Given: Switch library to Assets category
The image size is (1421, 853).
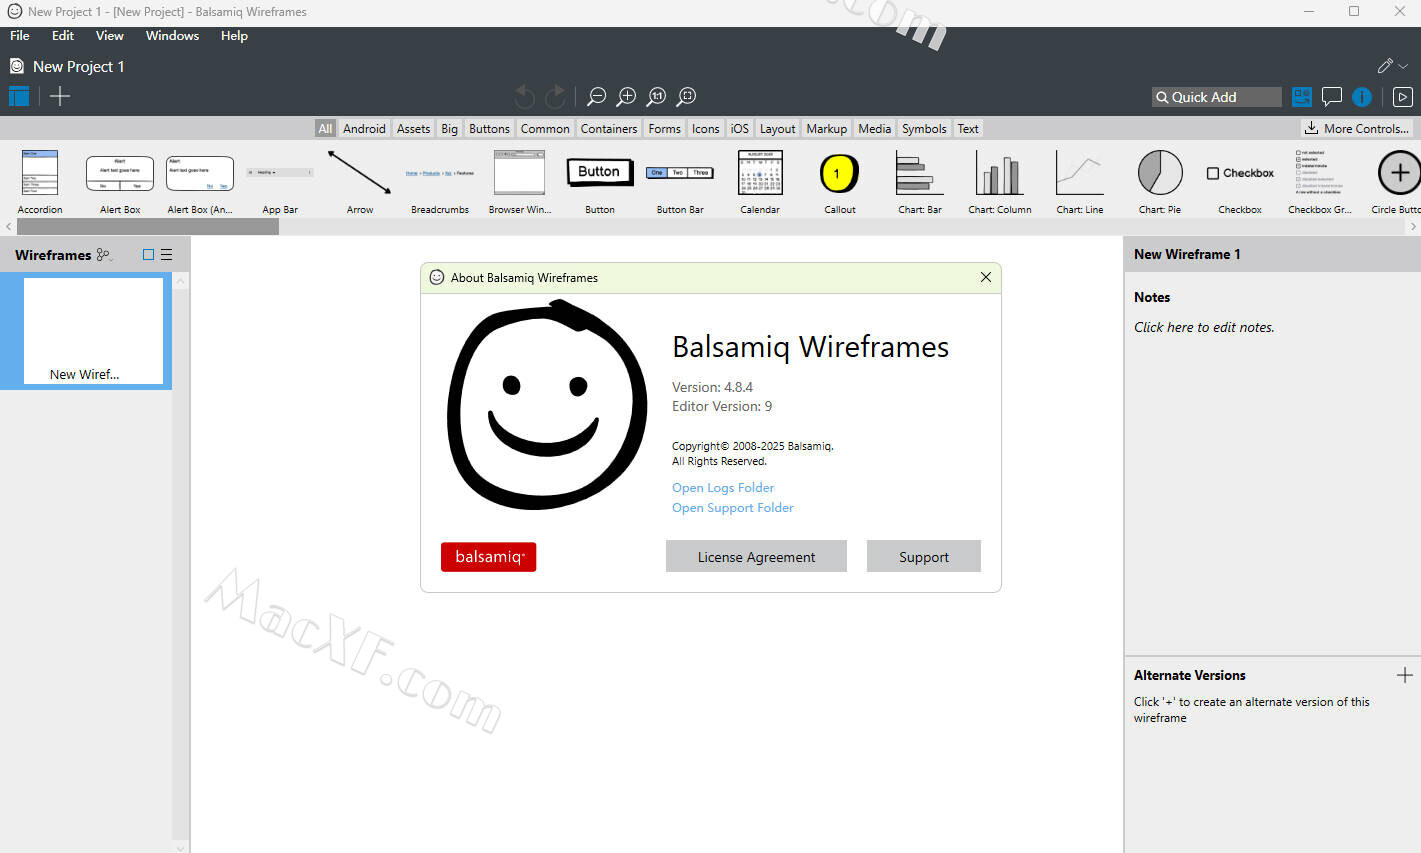Looking at the screenshot, I should (413, 128).
